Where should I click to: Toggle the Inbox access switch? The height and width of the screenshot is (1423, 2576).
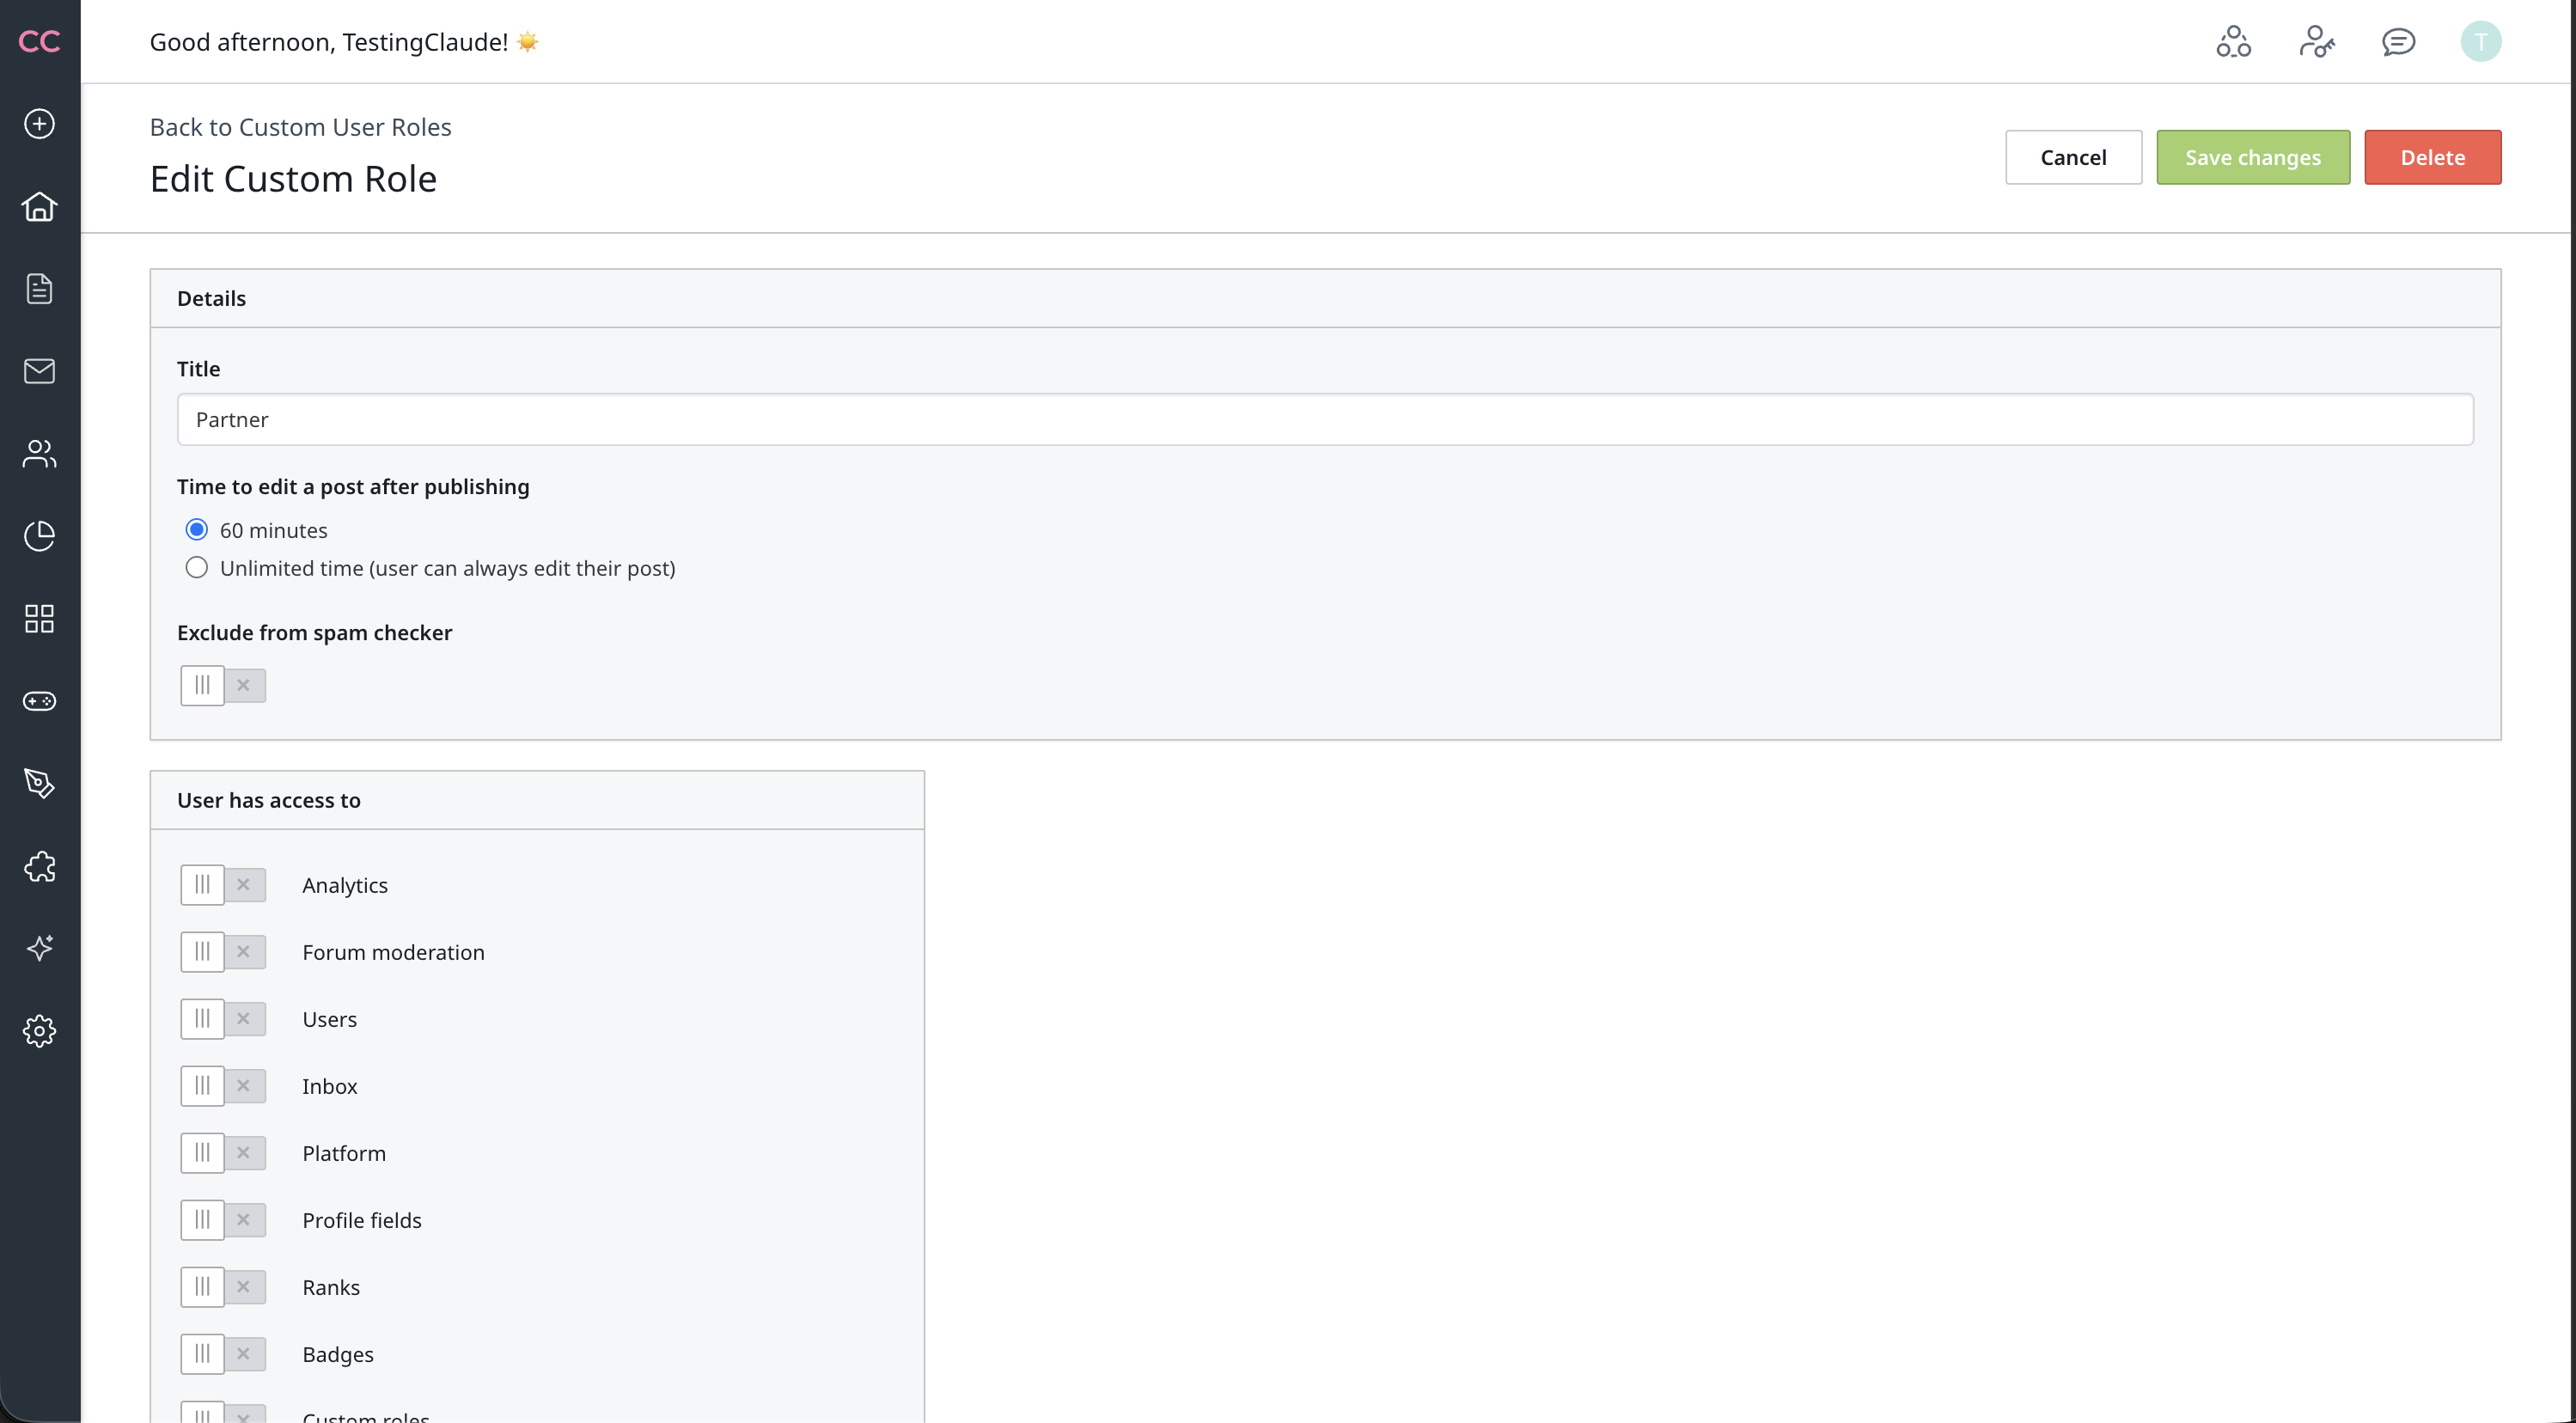point(223,1086)
